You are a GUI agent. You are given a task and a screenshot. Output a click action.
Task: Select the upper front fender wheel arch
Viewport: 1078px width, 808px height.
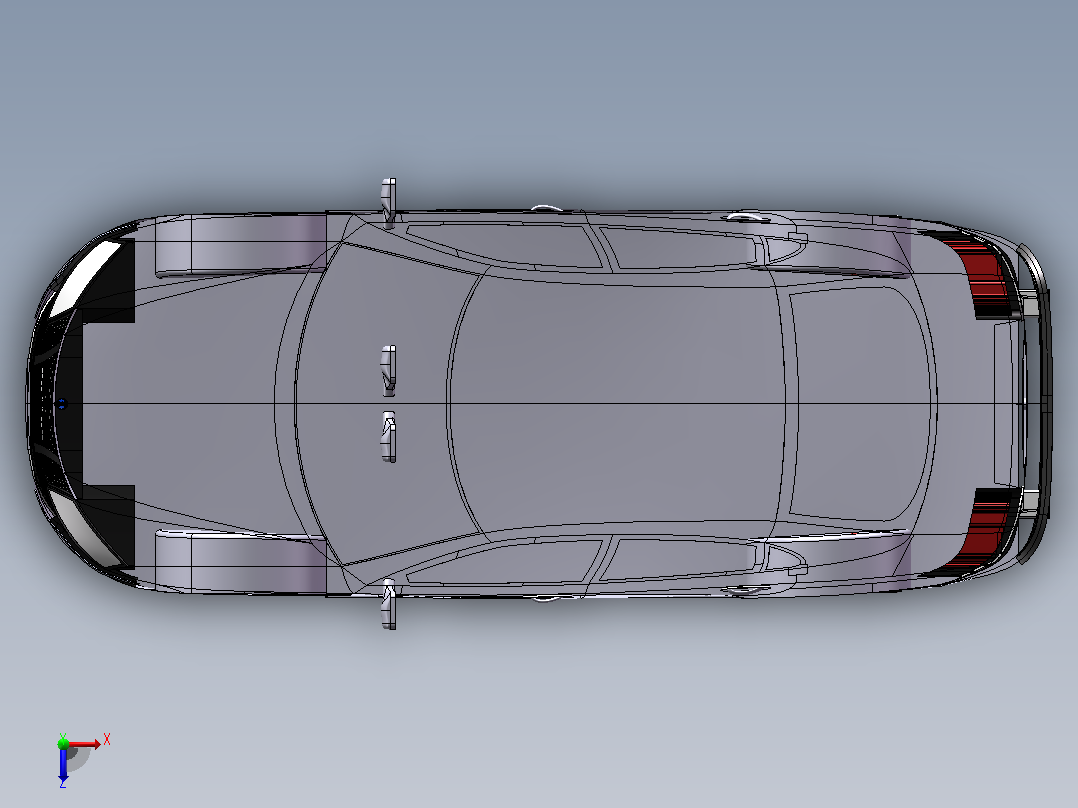pyautogui.click(x=241, y=245)
